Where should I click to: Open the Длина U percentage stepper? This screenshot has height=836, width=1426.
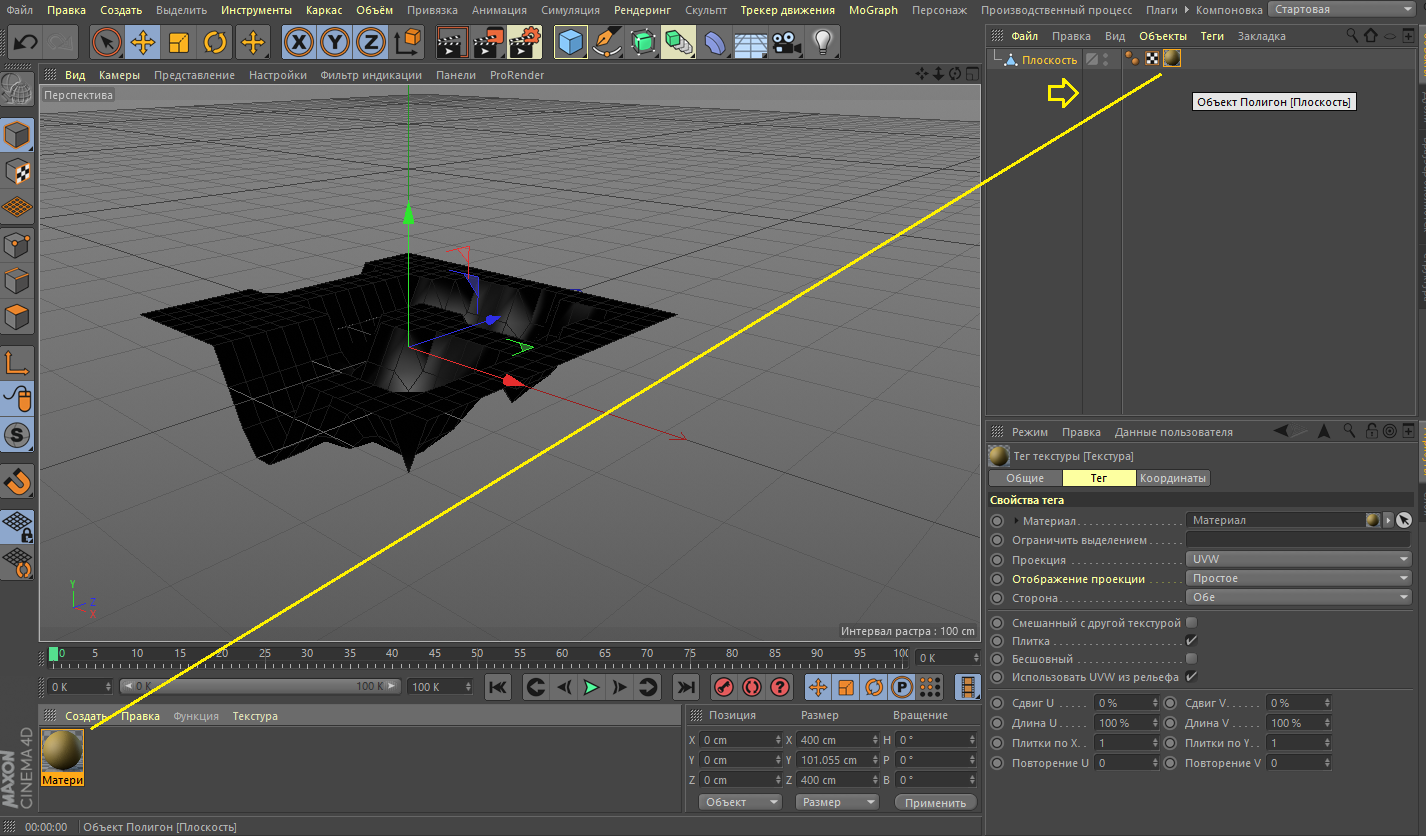coord(1156,723)
